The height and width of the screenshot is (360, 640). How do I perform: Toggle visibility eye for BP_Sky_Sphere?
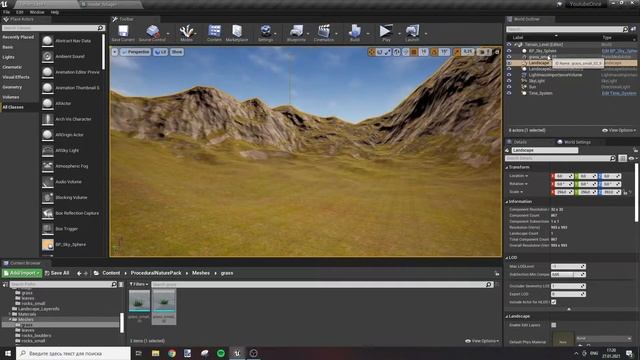point(509,51)
